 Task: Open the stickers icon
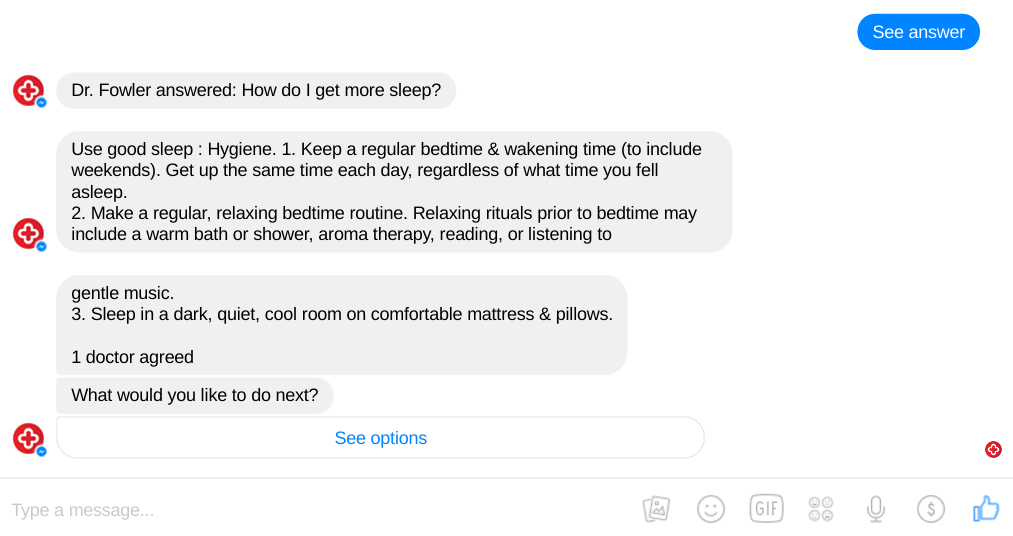pyautogui.click(x=821, y=509)
